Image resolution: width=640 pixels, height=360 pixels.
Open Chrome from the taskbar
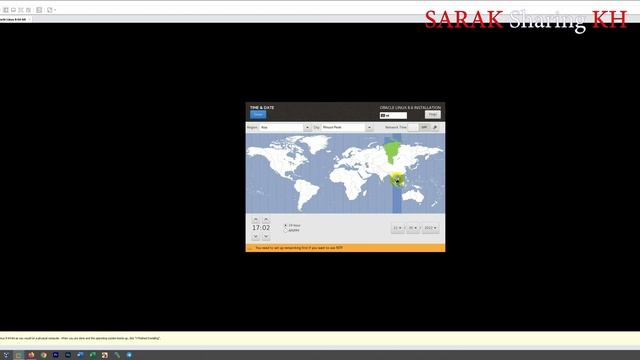pos(43,355)
